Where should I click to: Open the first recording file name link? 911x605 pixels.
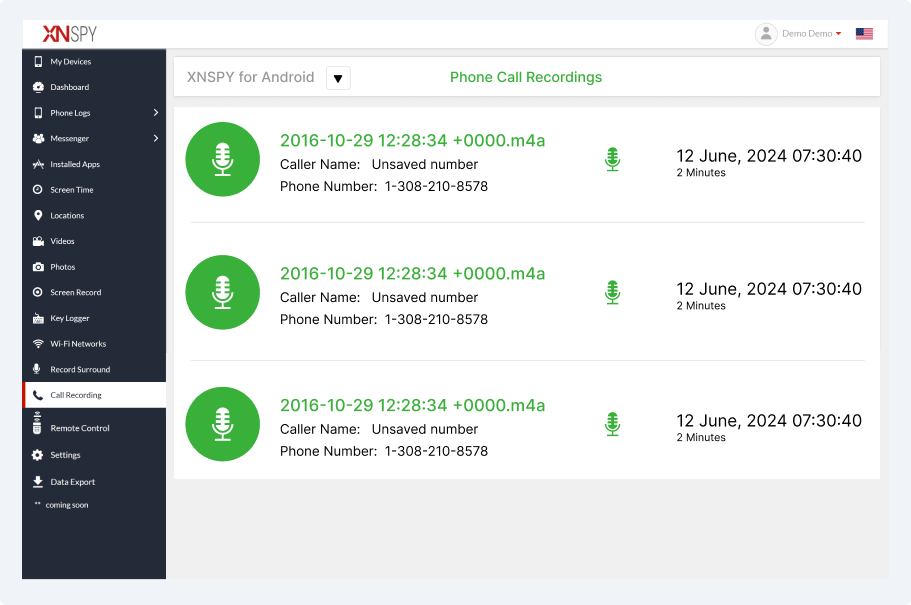tap(412, 140)
